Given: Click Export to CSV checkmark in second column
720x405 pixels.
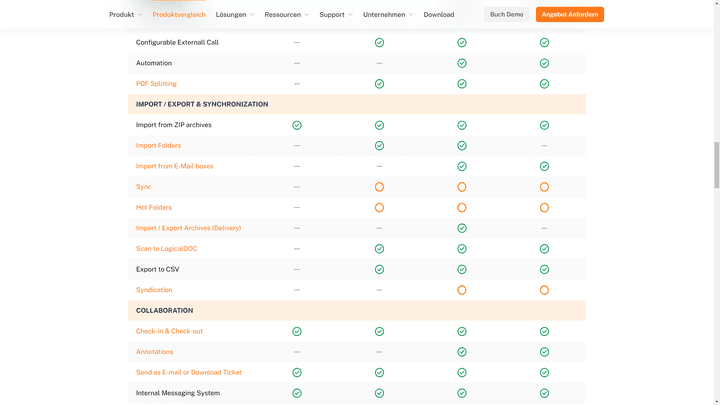Looking at the screenshot, I should tap(379, 269).
